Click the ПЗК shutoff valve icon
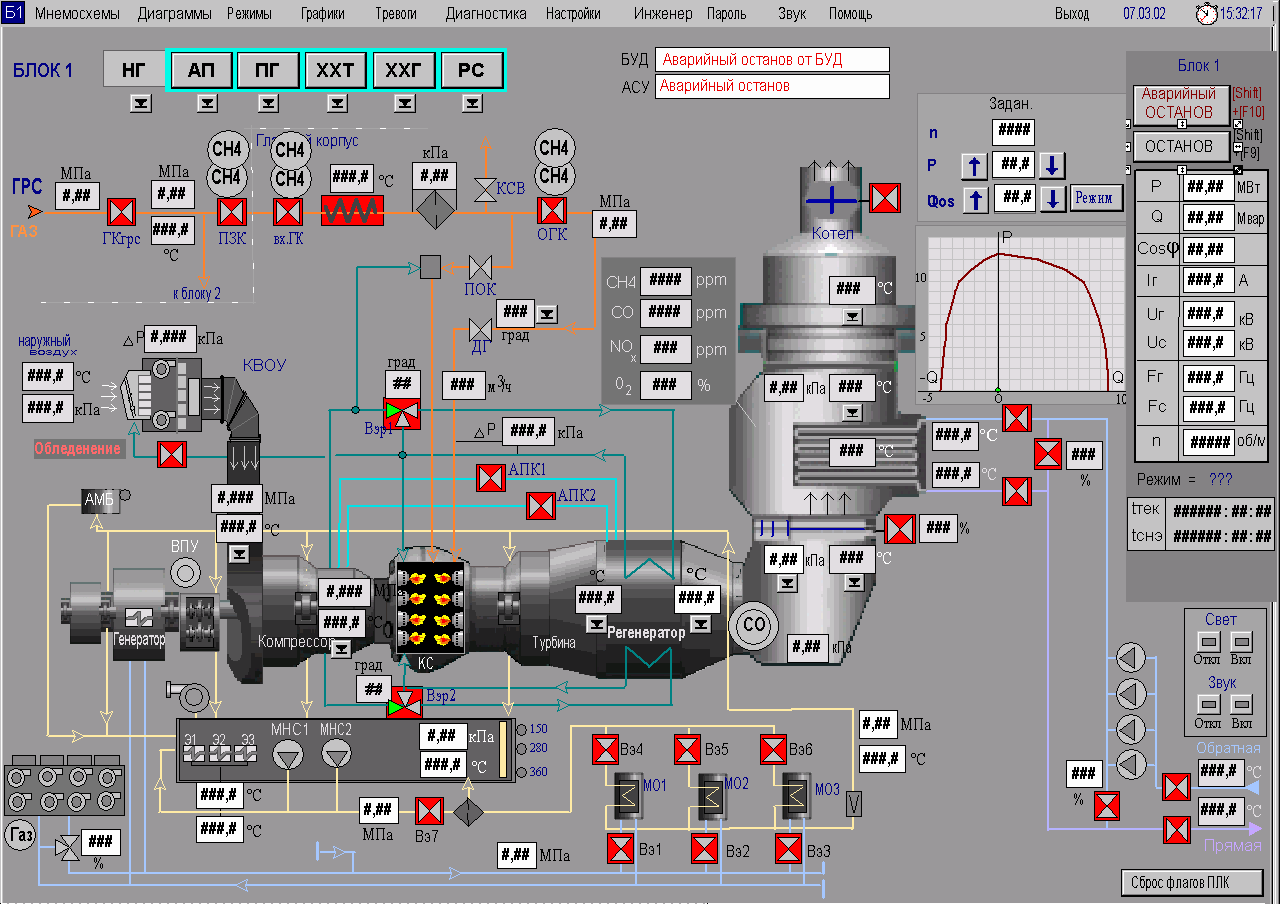The height and width of the screenshot is (904, 1280). click(x=232, y=212)
